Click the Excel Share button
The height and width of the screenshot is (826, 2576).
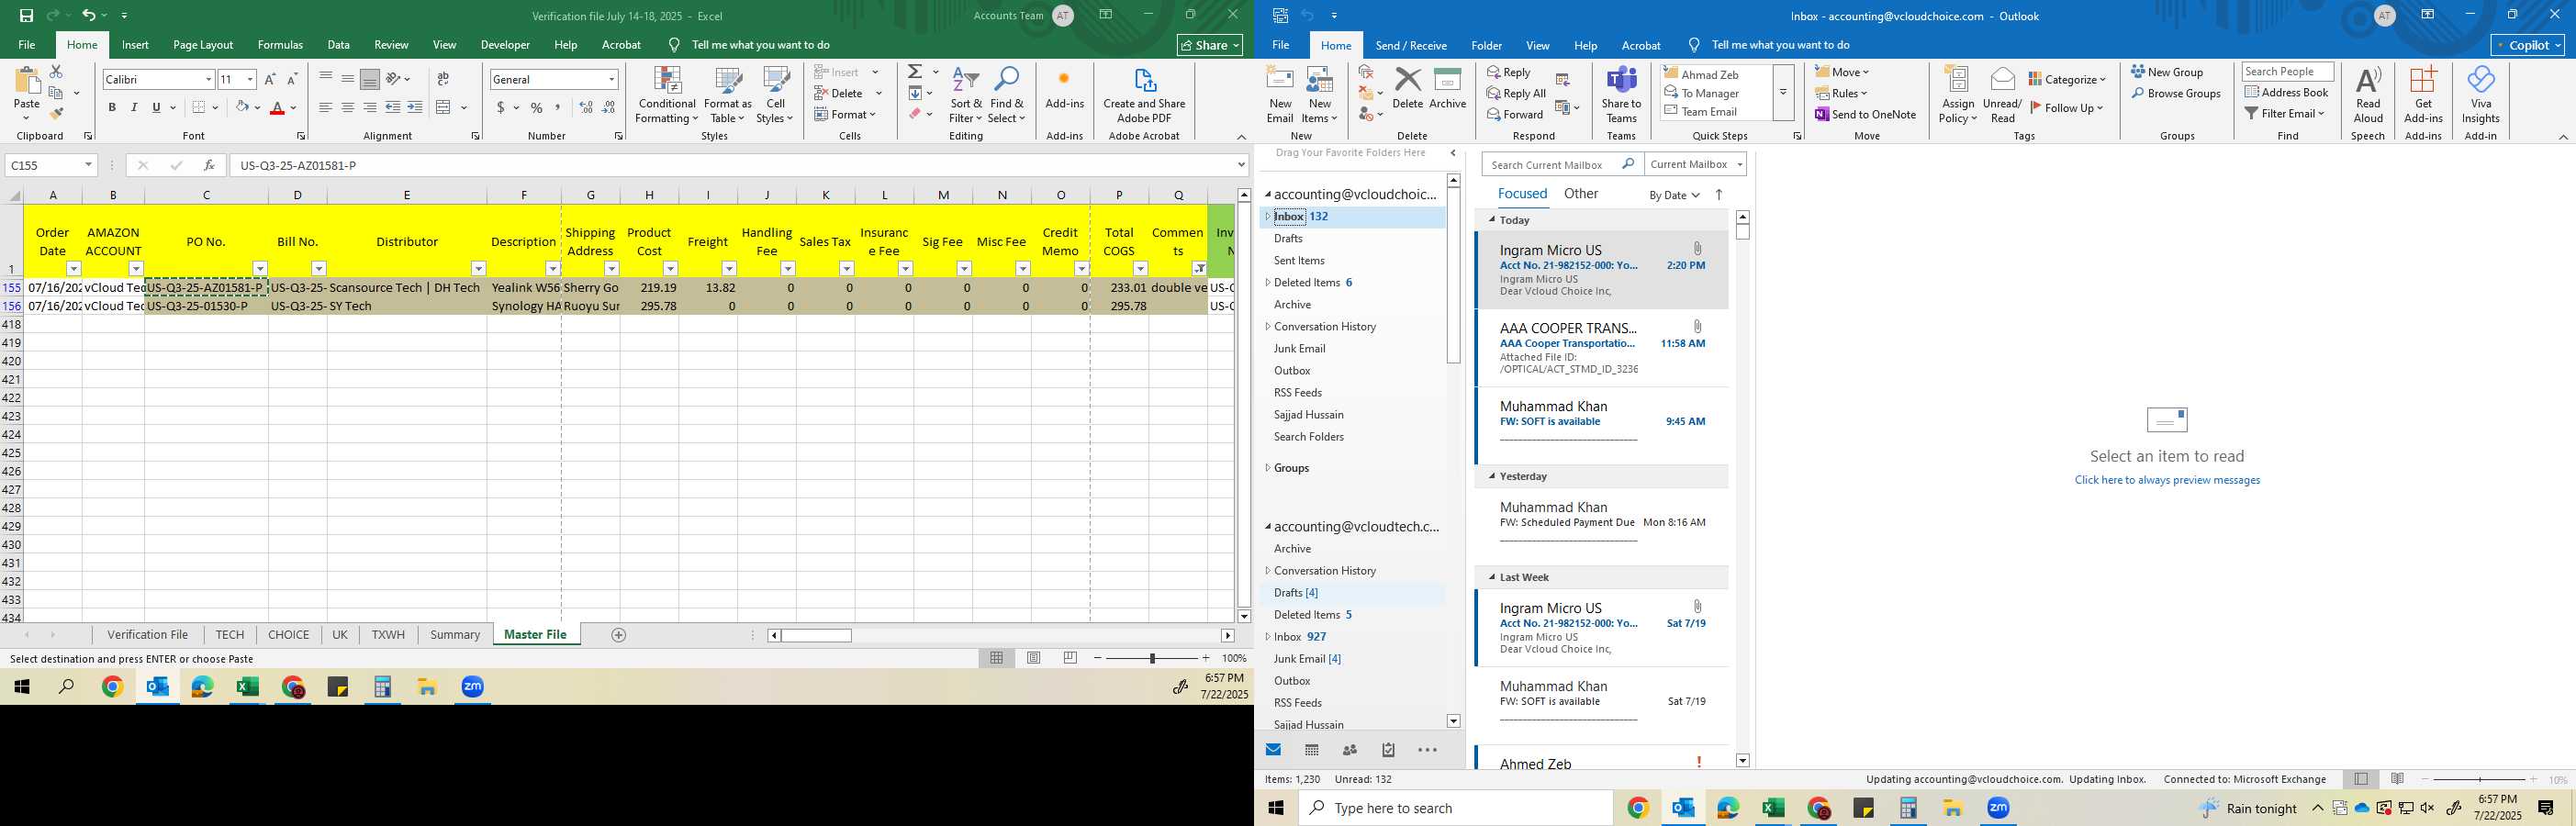1210,45
